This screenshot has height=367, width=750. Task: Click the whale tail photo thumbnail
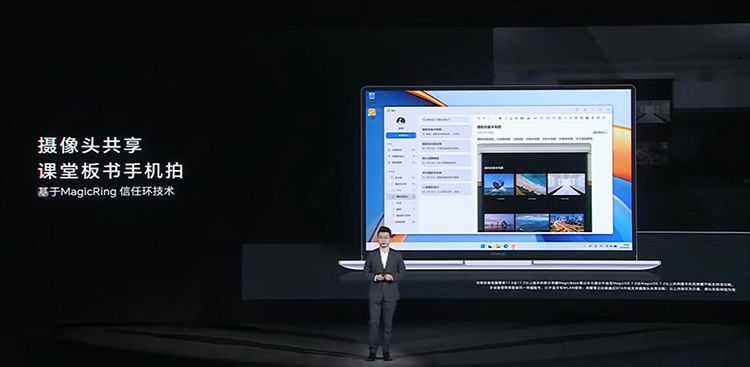(x=499, y=184)
